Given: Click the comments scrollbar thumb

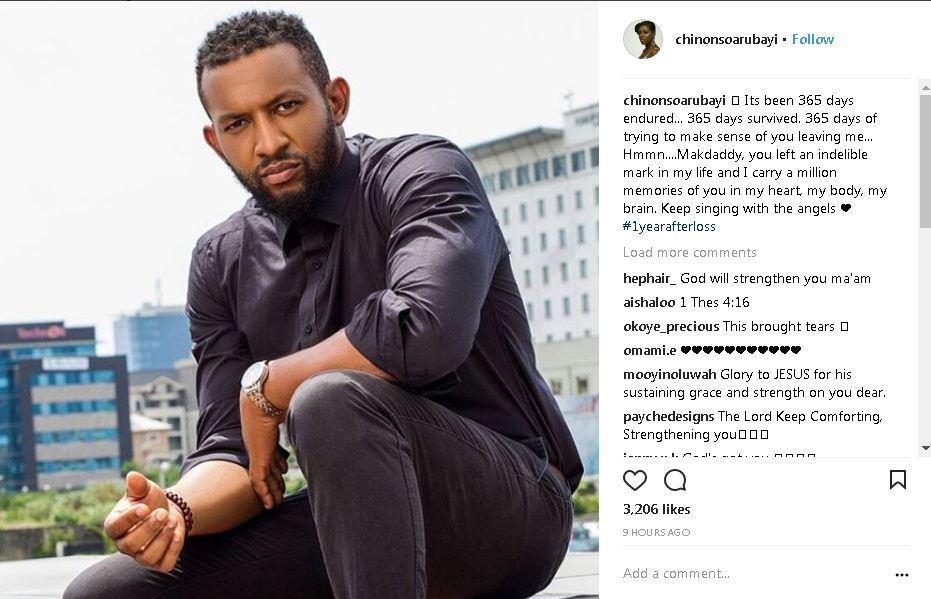Looking at the screenshot, I should click(x=925, y=160).
